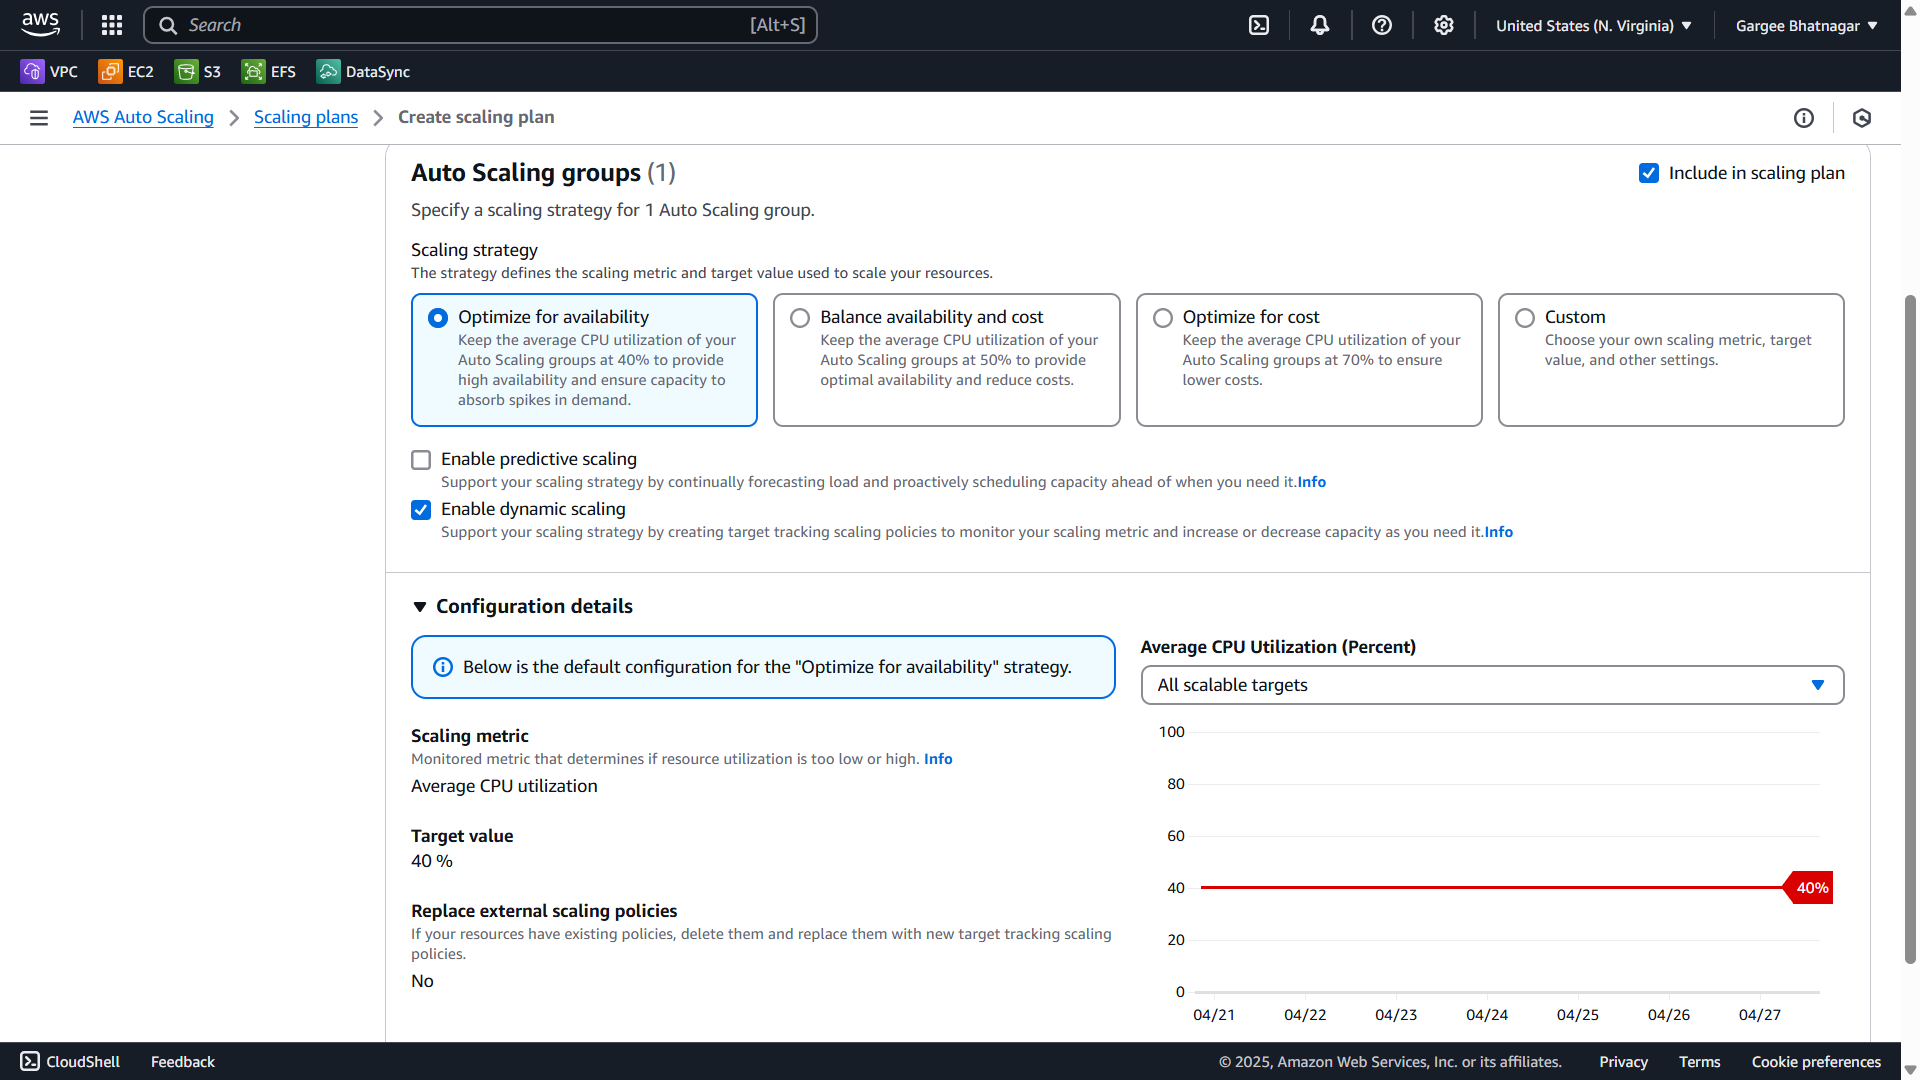Click the Create scaling plan breadcrumb text

476,117
